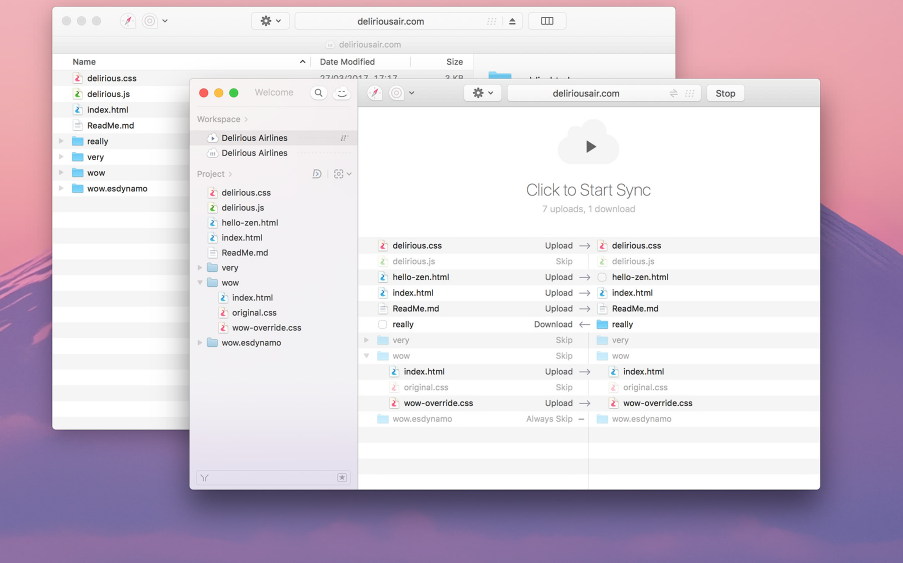Sort by the Date Modified column header
Screen dimensions: 903x563
pyautogui.click(x=347, y=62)
